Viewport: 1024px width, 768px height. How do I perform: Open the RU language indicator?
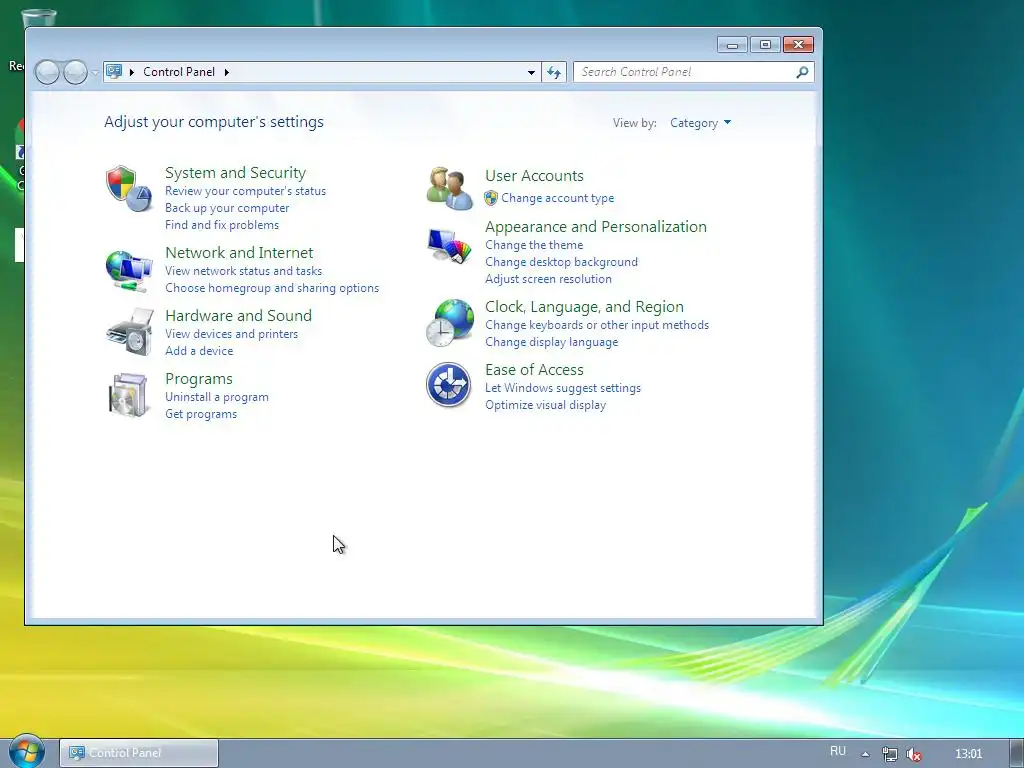(x=838, y=751)
